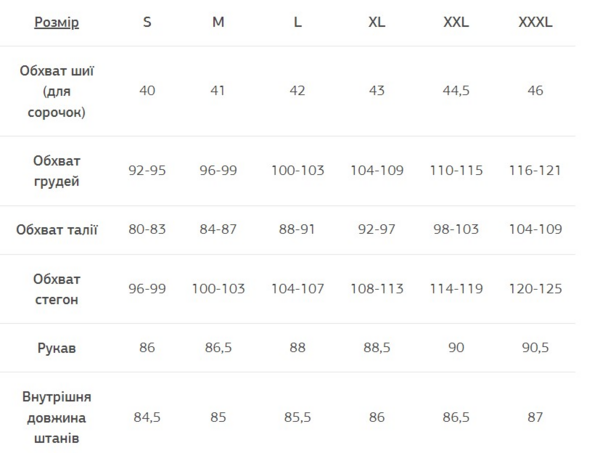This screenshot has width=600, height=453.
Task: Click the 116-121 chest value for XXXL
Action: 535,171
